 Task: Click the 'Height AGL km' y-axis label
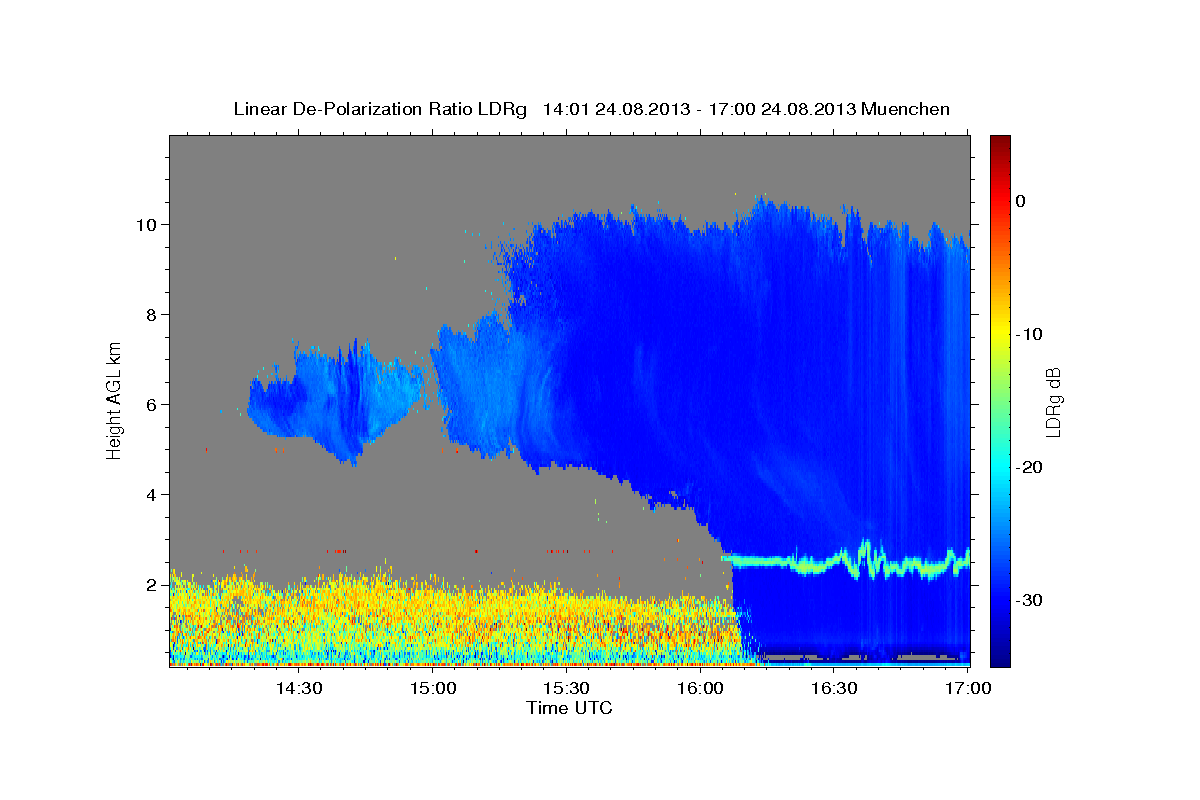click(114, 400)
